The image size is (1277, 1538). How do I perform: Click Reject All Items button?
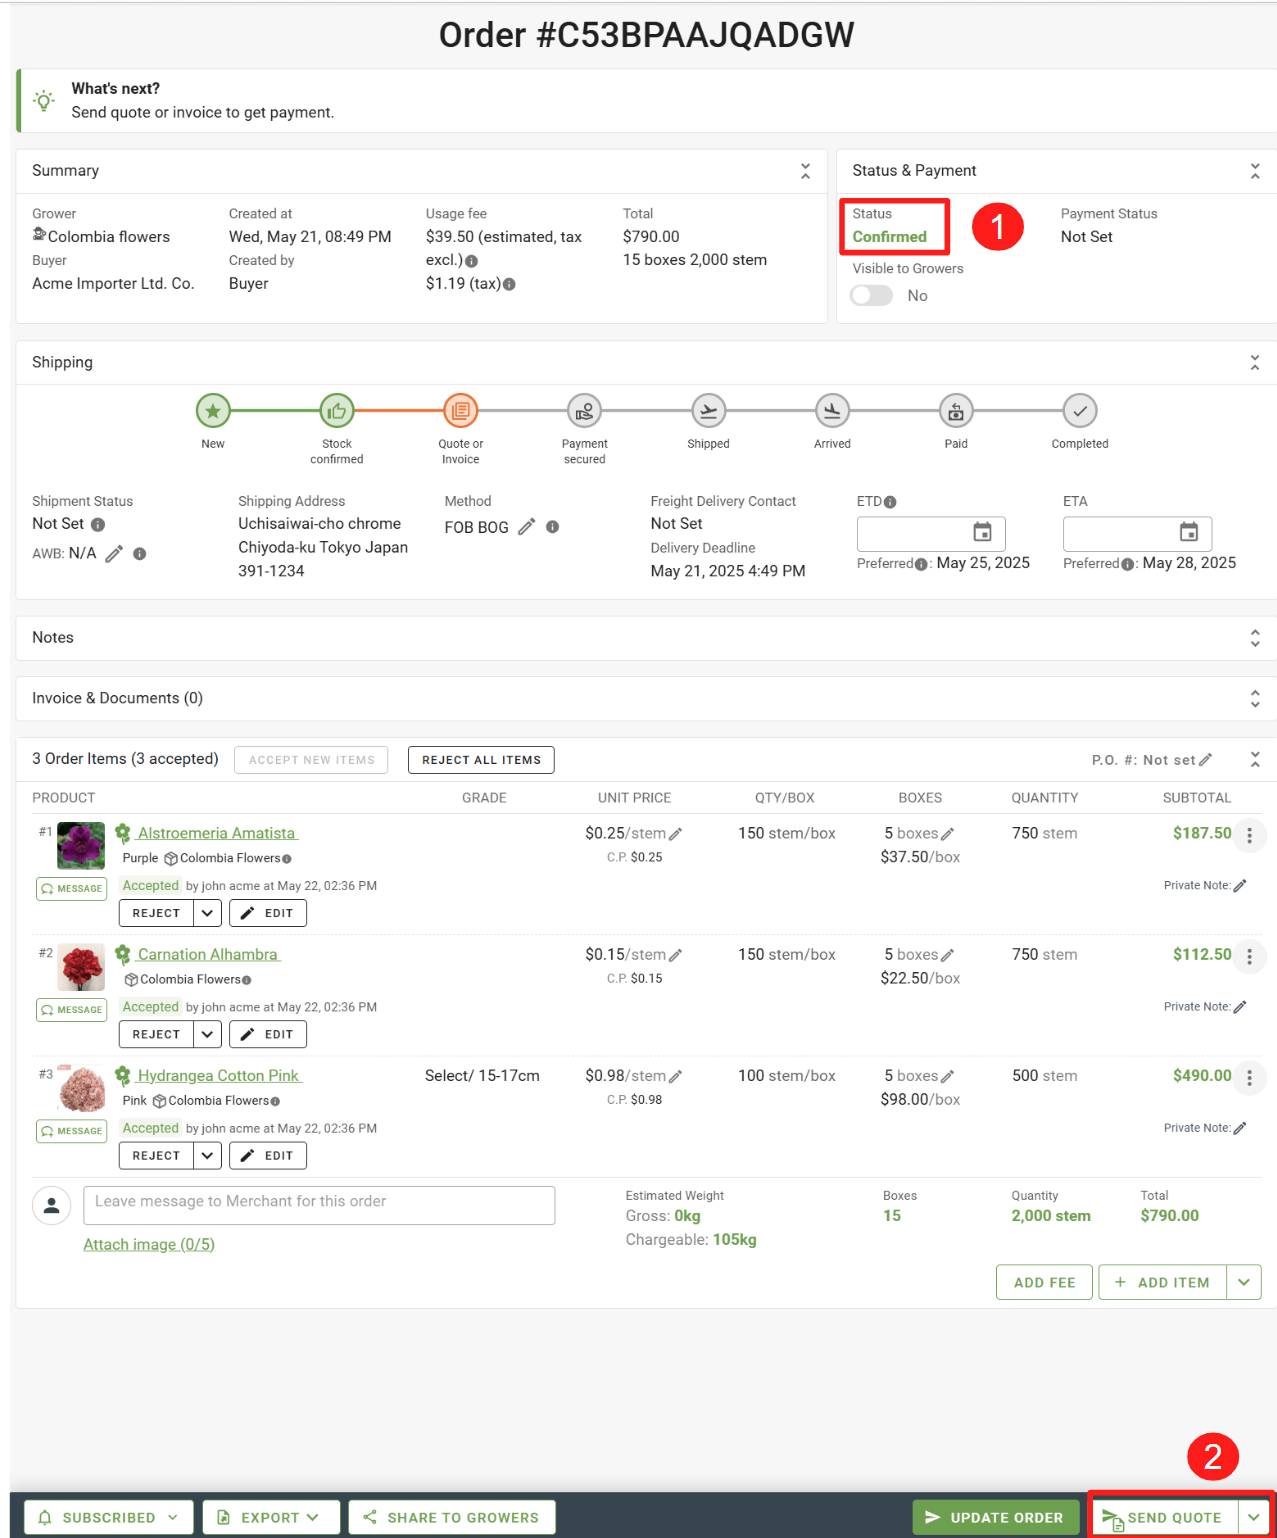point(481,760)
